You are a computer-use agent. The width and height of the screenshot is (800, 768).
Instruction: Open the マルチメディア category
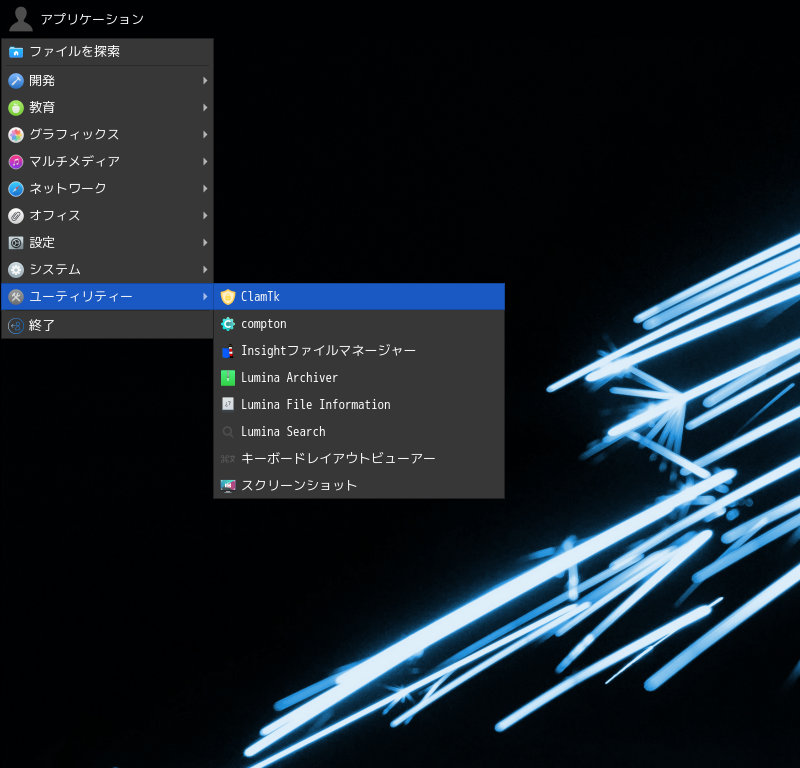pyautogui.click(x=74, y=162)
